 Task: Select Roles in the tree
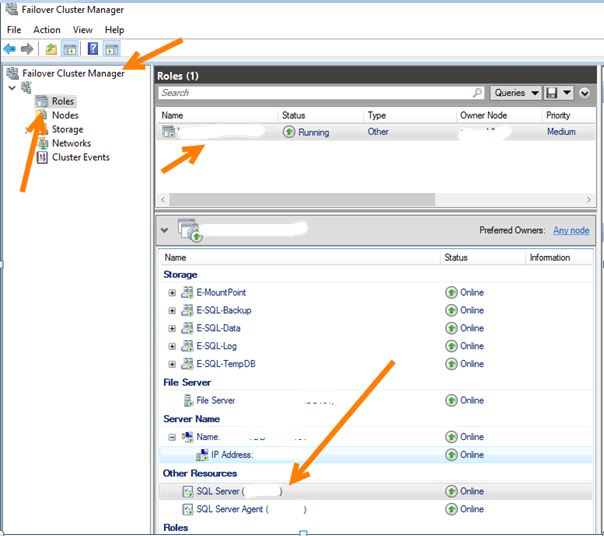pos(63,101)
